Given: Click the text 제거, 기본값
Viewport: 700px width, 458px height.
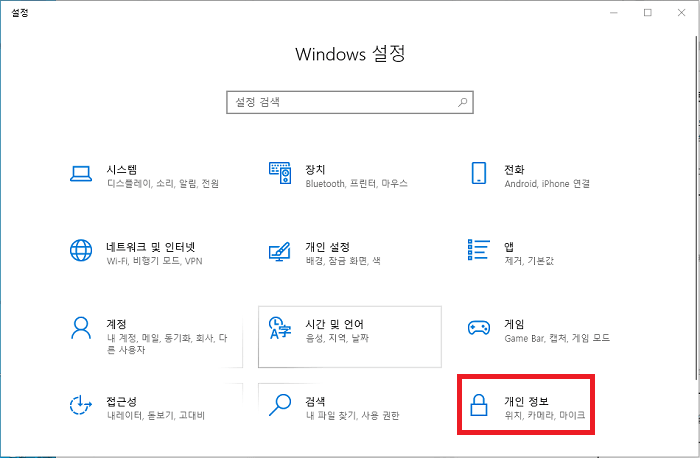Looking at the screenshot, I should [x=529, y=261].
